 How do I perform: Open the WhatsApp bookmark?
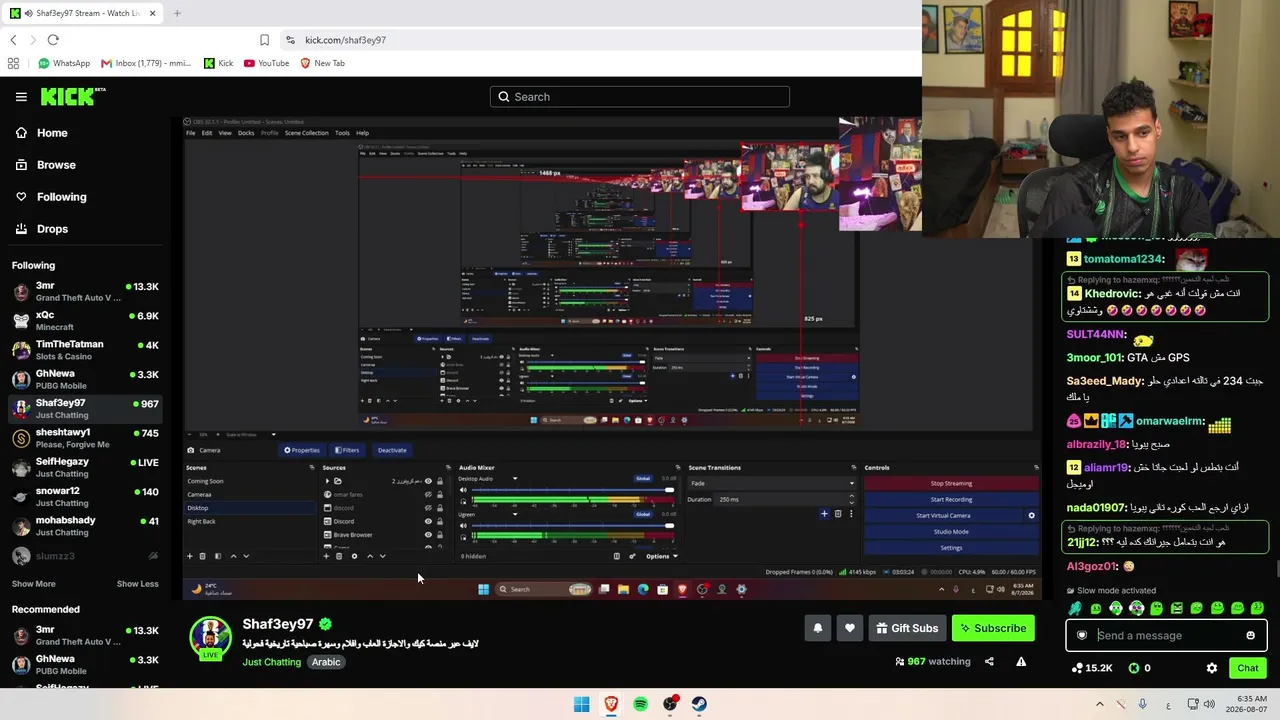tap(64, 63)
